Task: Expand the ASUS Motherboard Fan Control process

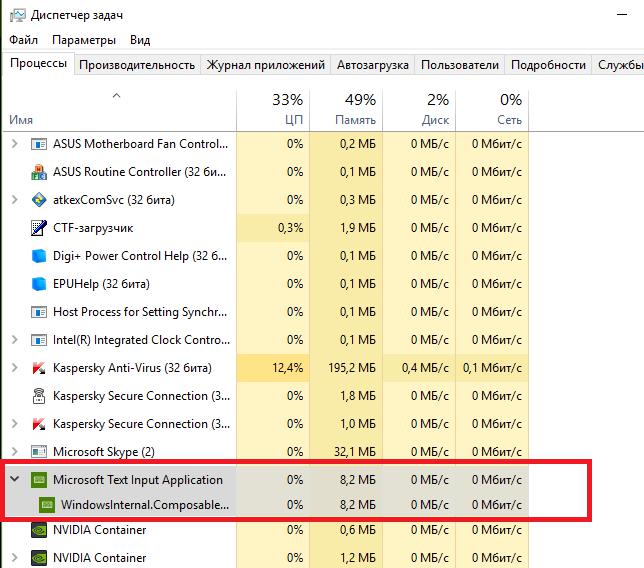Action: tap(15, 144)
